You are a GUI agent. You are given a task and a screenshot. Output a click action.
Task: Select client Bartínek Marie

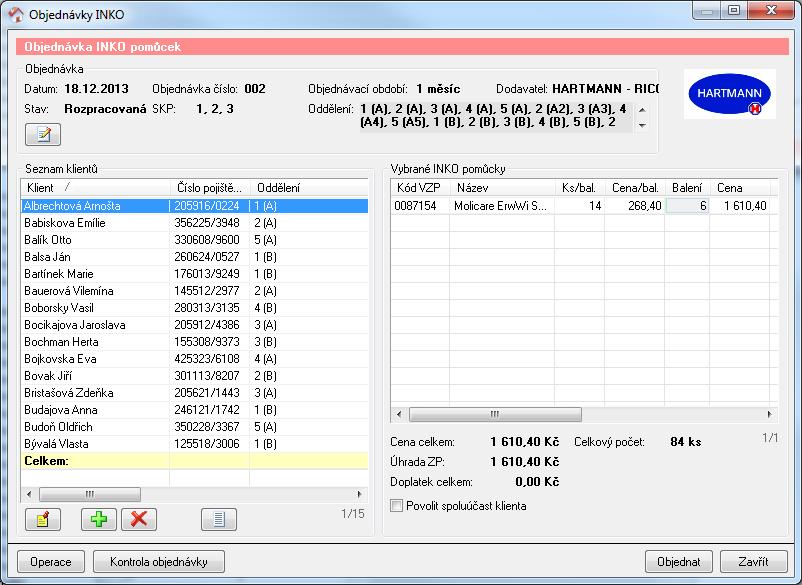pos(194,274)
